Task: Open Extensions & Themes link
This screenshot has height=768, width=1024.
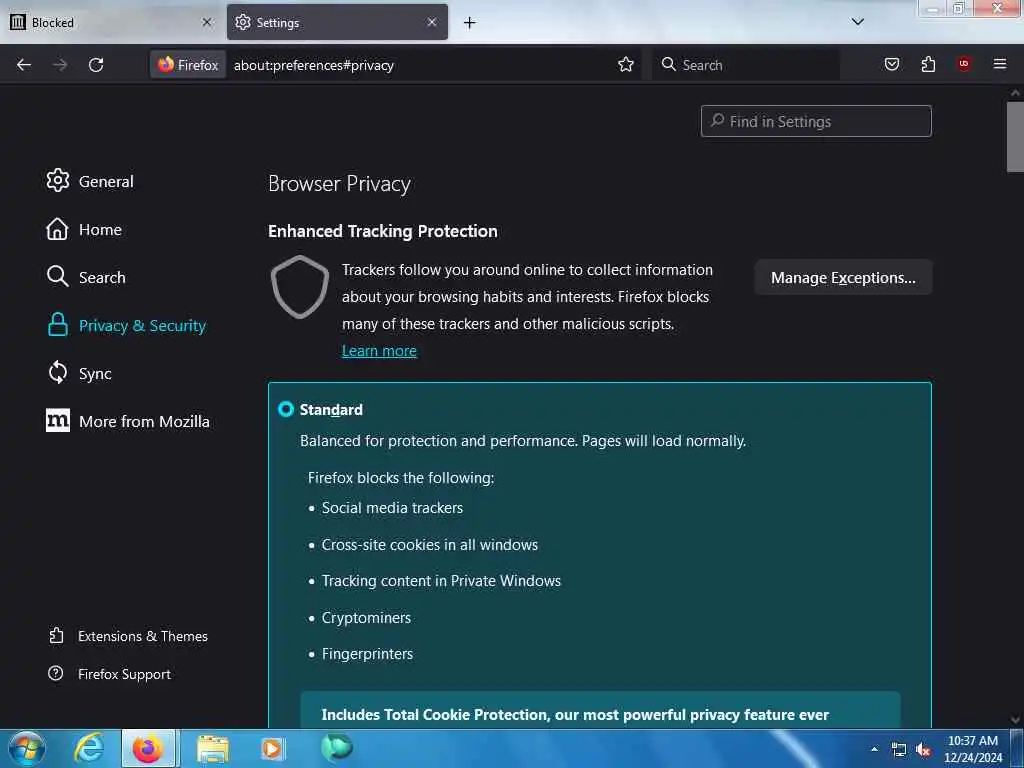Action: pos(128,636)
